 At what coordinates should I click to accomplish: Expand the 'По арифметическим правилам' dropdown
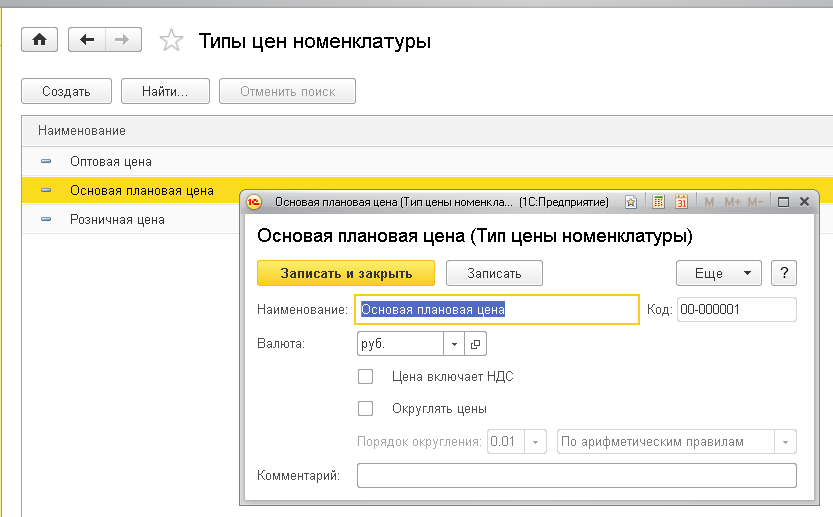coord(787,442)
